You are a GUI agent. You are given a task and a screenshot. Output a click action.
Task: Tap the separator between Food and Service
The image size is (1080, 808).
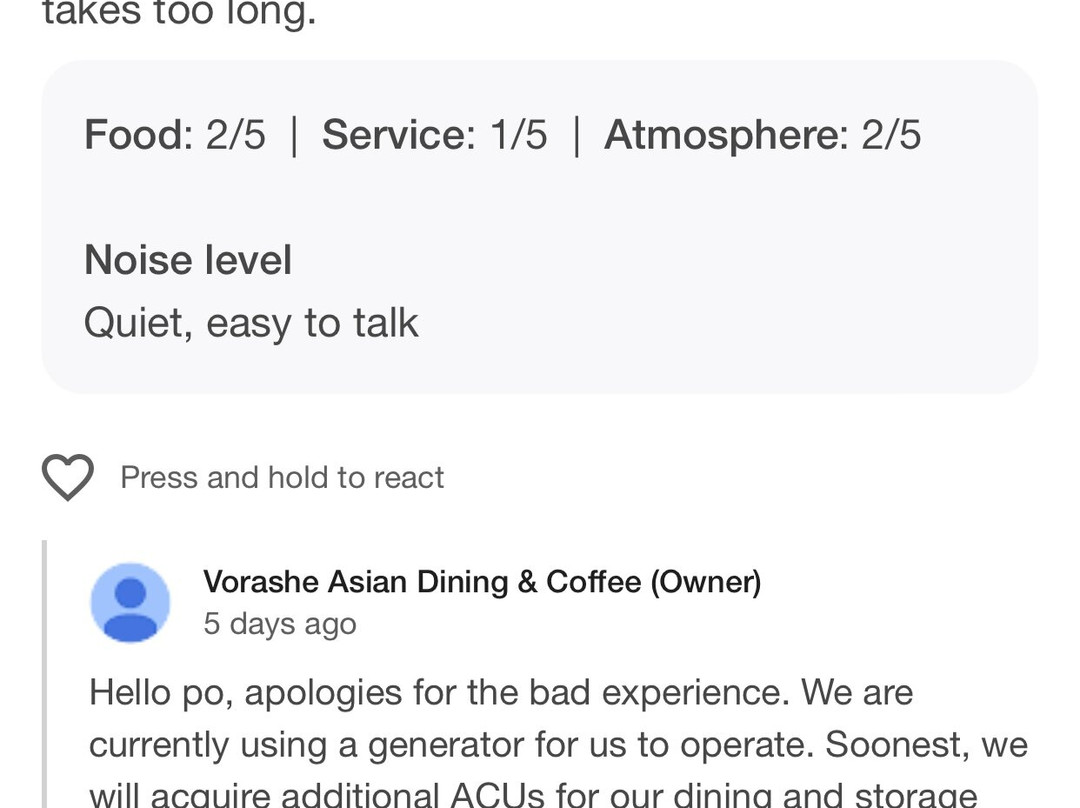(294, 135)
